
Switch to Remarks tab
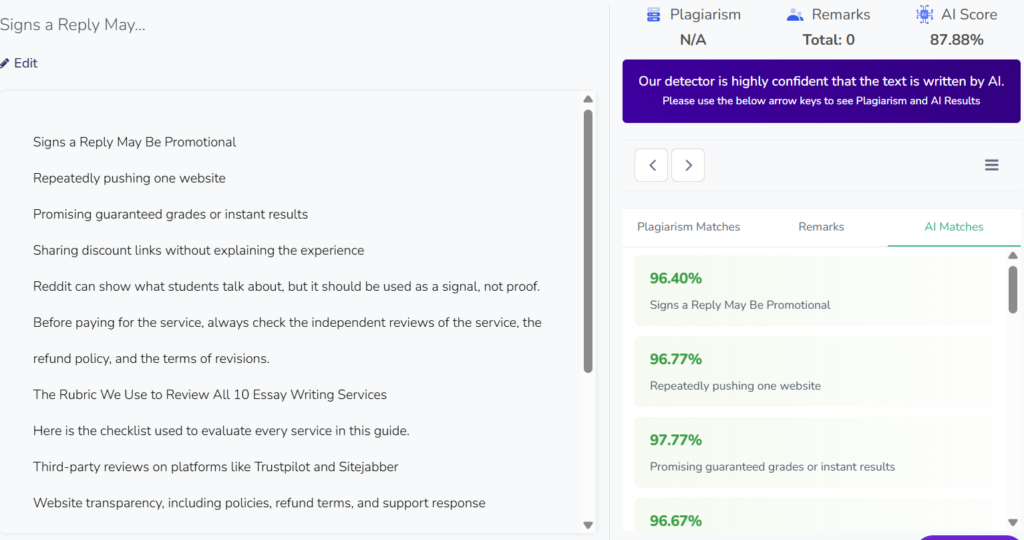[x=821, y=227]
